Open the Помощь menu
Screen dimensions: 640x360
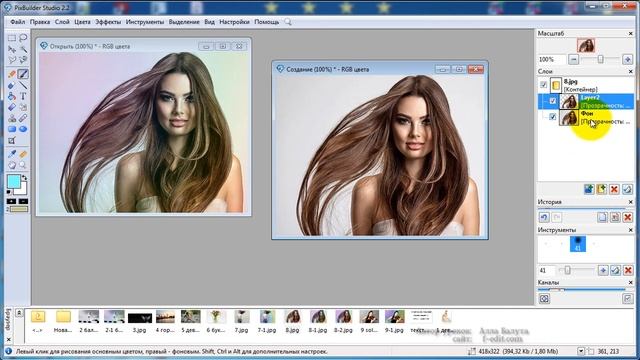pos(267,22)
